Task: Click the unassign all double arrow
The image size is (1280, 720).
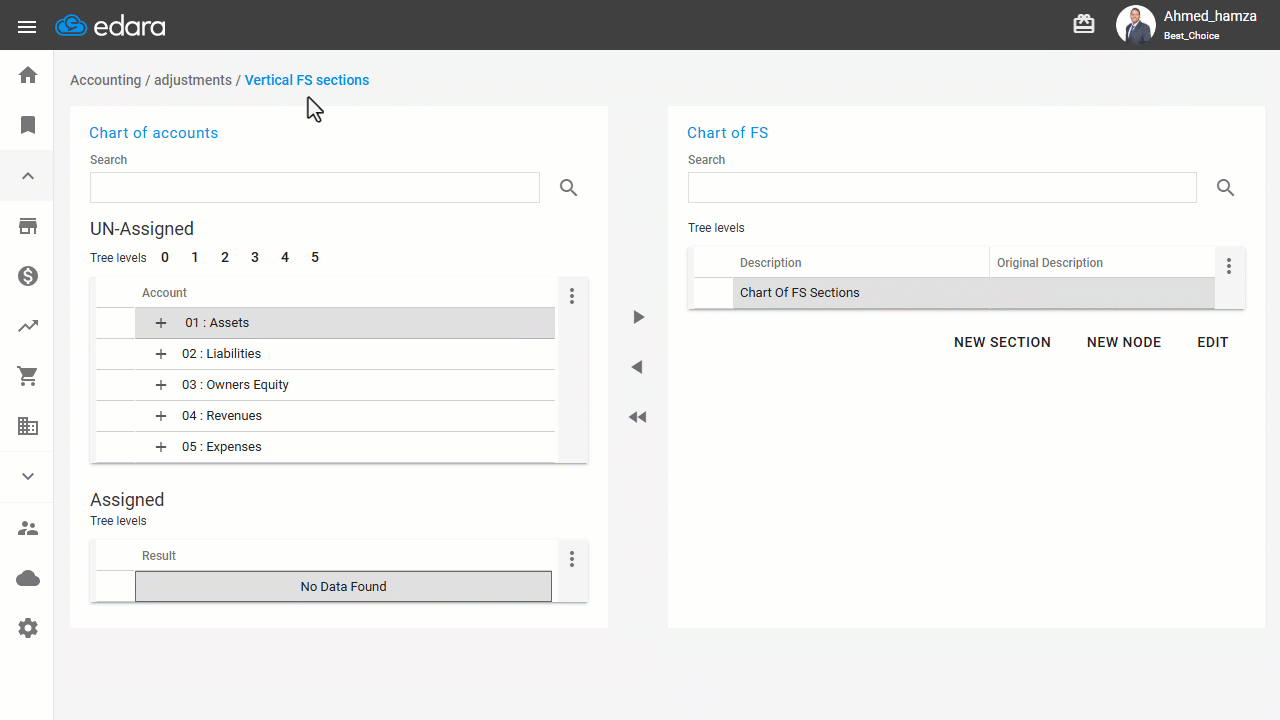Action: [x=638, y=417]
